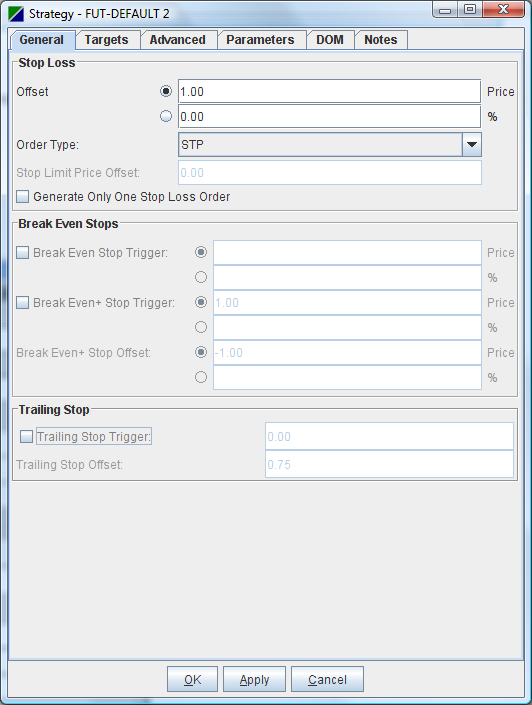Enable Generate Only One Stop Loss Order
532x705 pixels.
22,196
